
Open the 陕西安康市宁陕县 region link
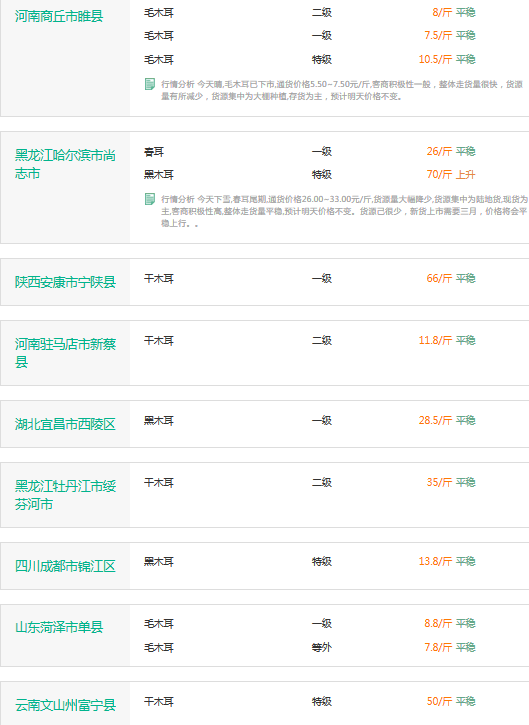point(65,282)
